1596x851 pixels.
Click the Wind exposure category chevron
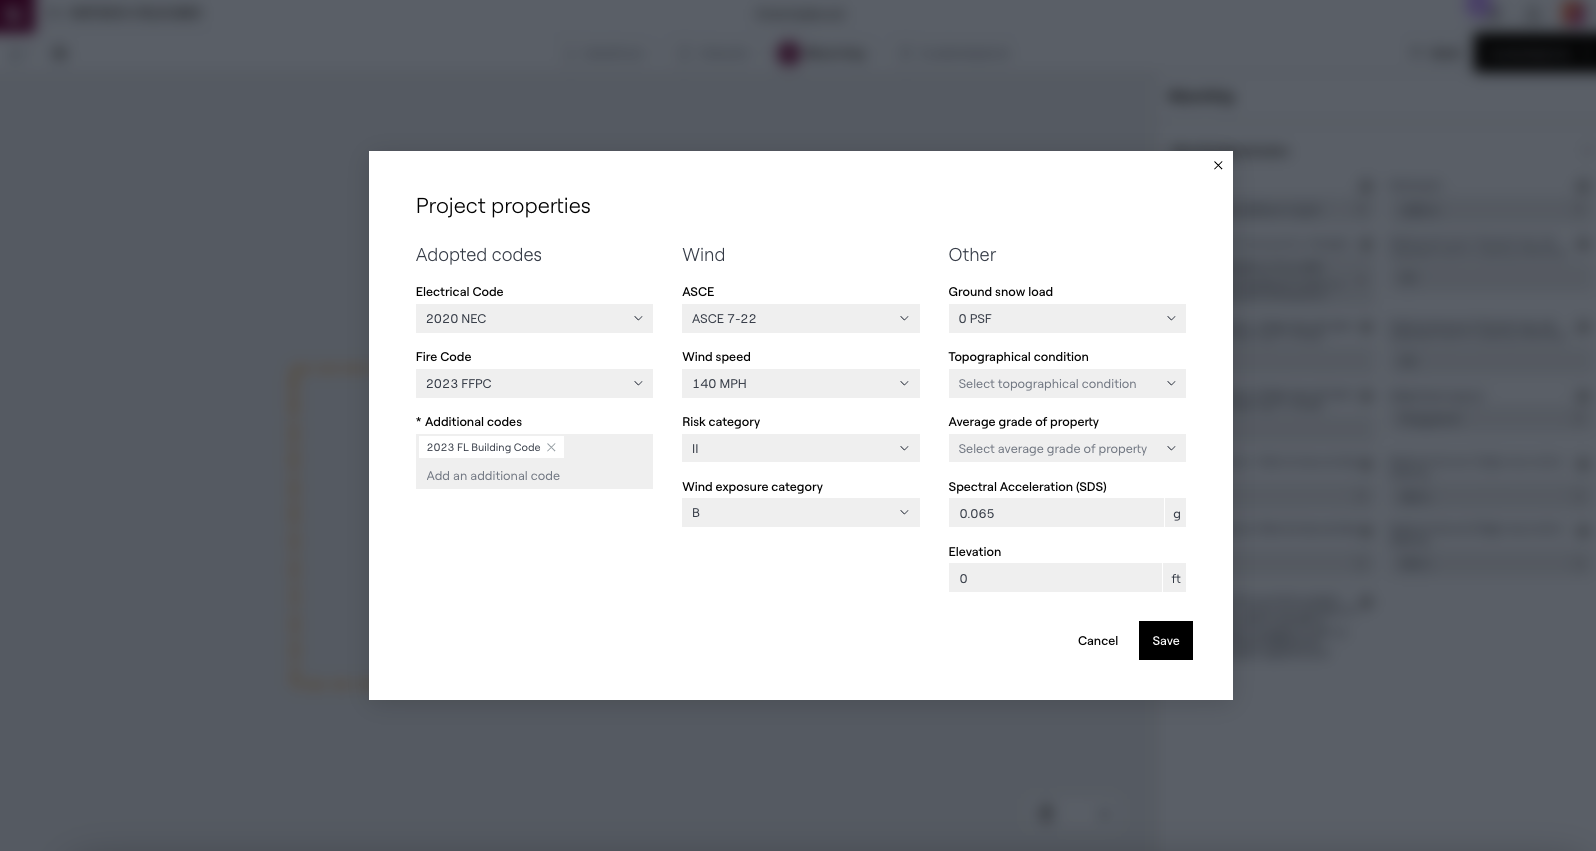click(x=904, y=513)
